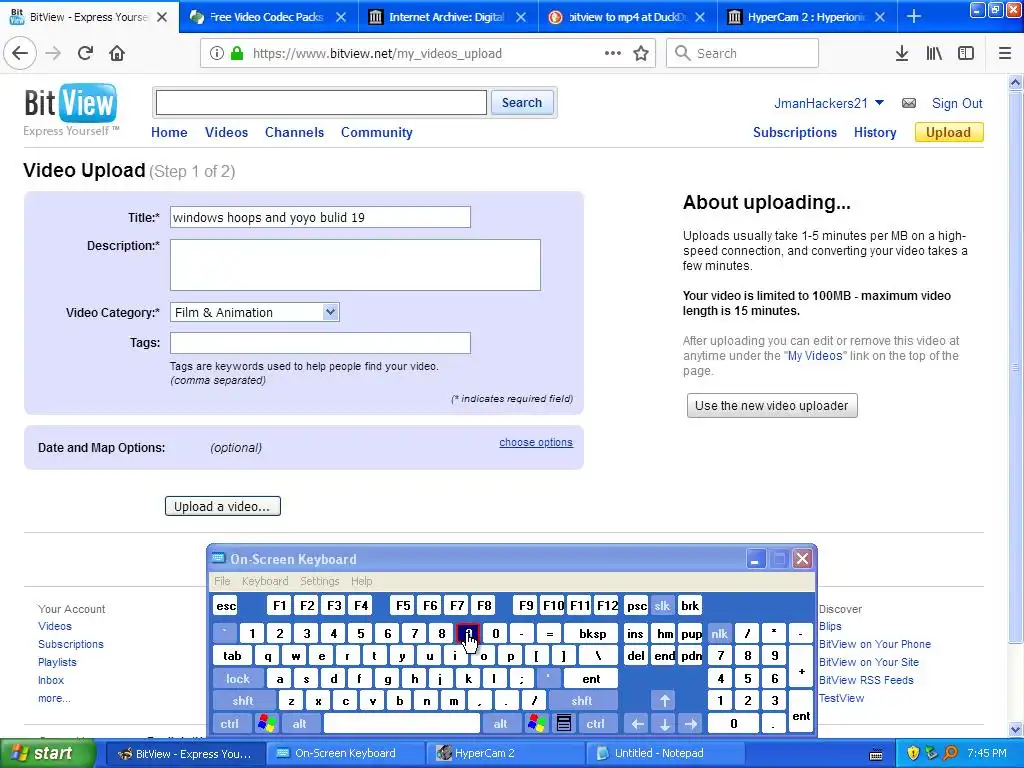
Task: Open the Community navigation link
Action: pos(376,132)
